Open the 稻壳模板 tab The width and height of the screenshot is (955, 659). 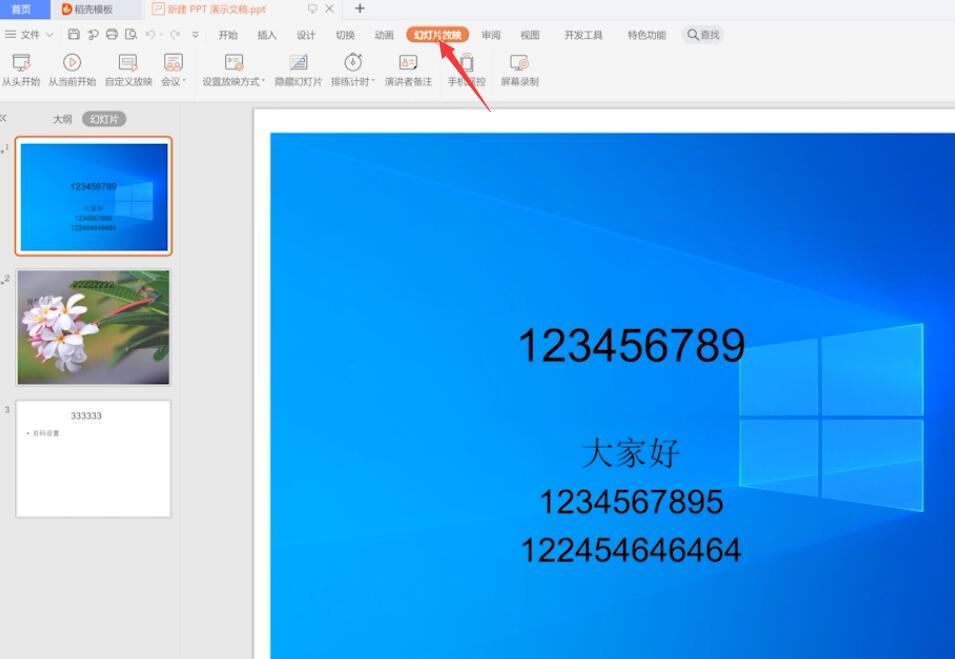(93, 9)
